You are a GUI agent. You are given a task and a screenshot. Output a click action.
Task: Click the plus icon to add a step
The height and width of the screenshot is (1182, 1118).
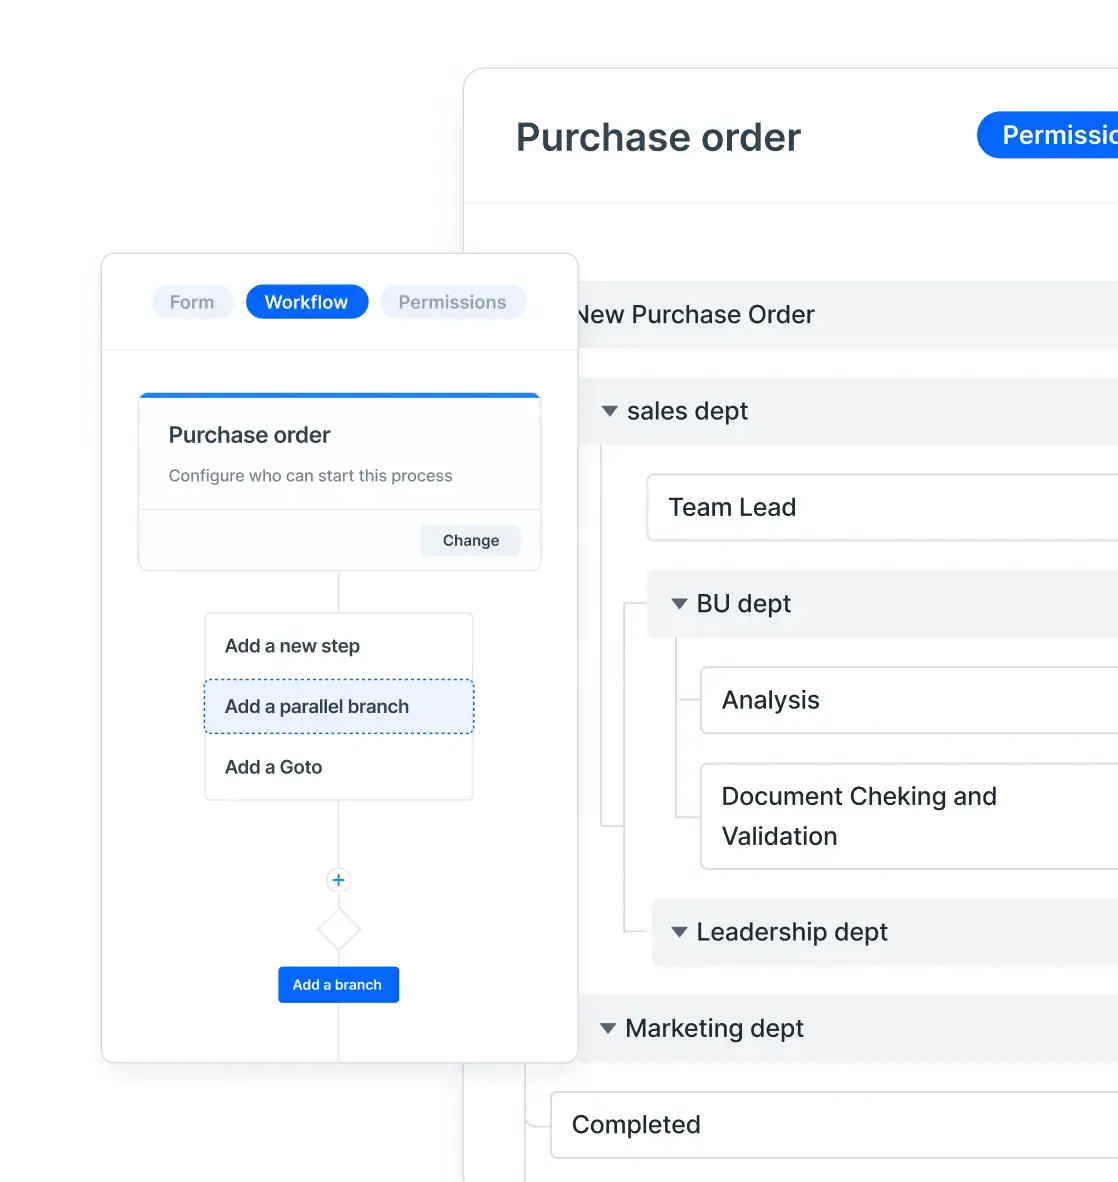click(x=338, y=880)
